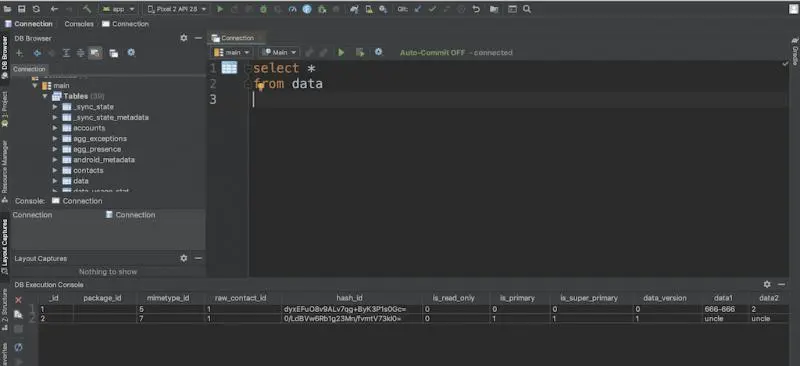This screenshot has width=800, height=366.
Task: Sort by the mimetype_id column header
Action: 168,298
